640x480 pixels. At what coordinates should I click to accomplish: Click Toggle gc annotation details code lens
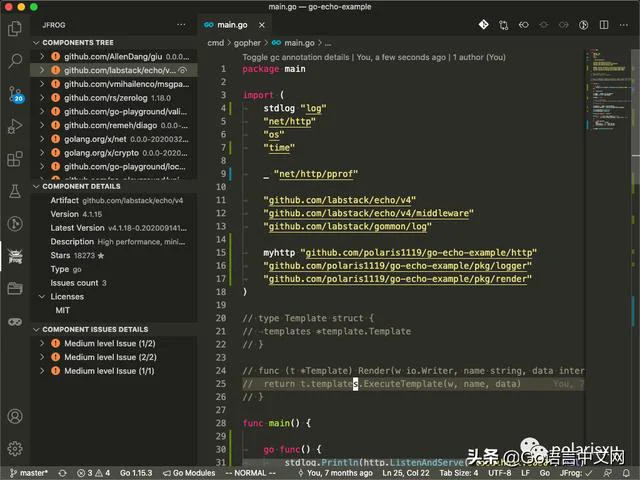[296, 57]
